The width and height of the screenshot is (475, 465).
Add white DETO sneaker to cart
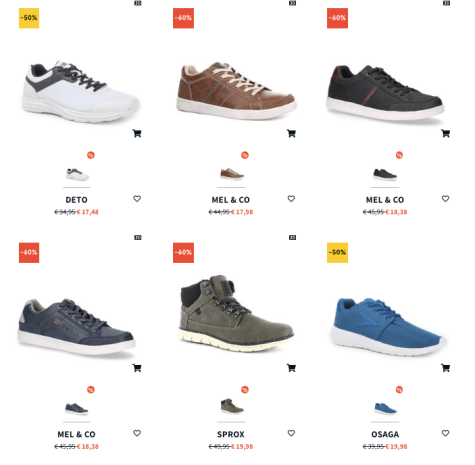[x=137, y=133]
